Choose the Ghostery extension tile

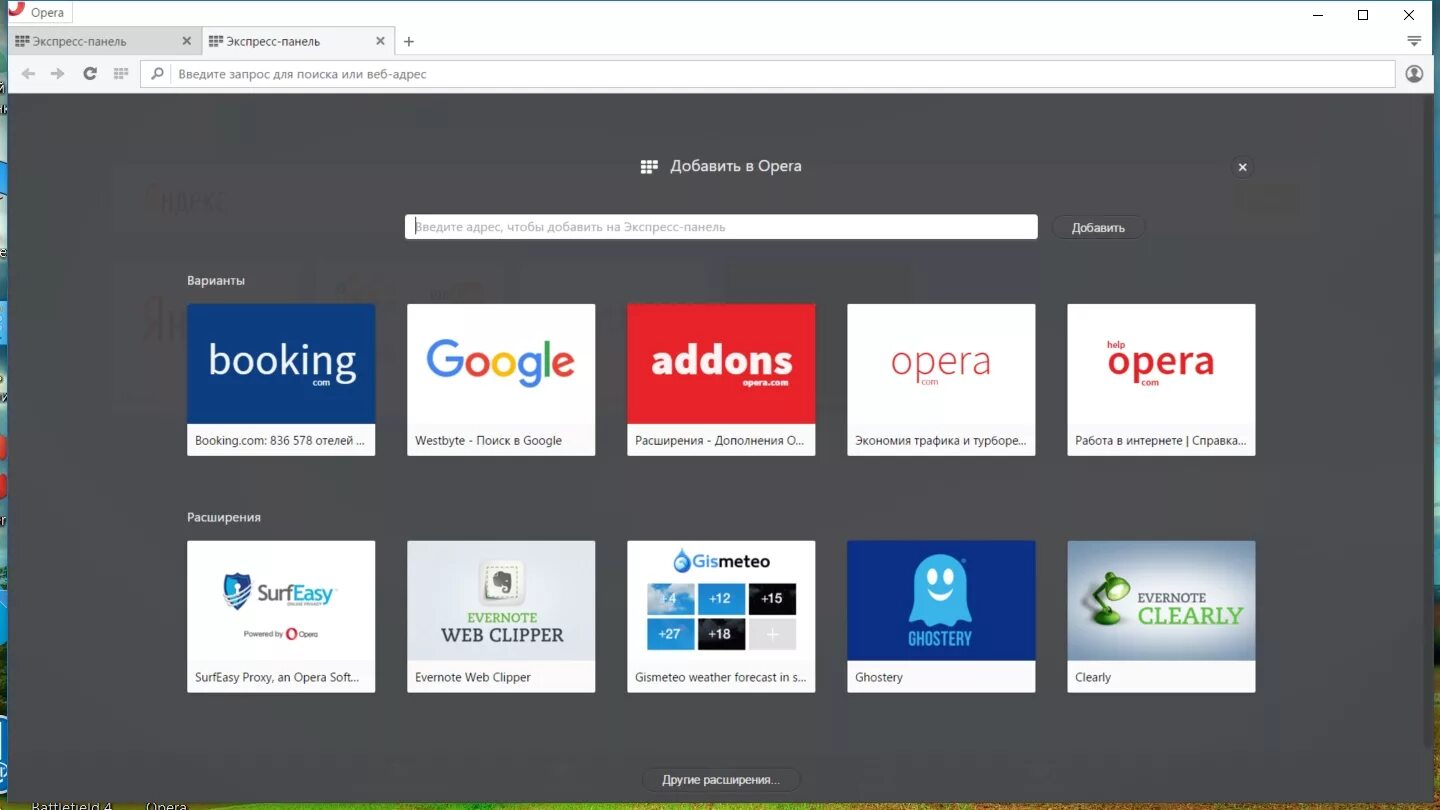pos(941,617)
